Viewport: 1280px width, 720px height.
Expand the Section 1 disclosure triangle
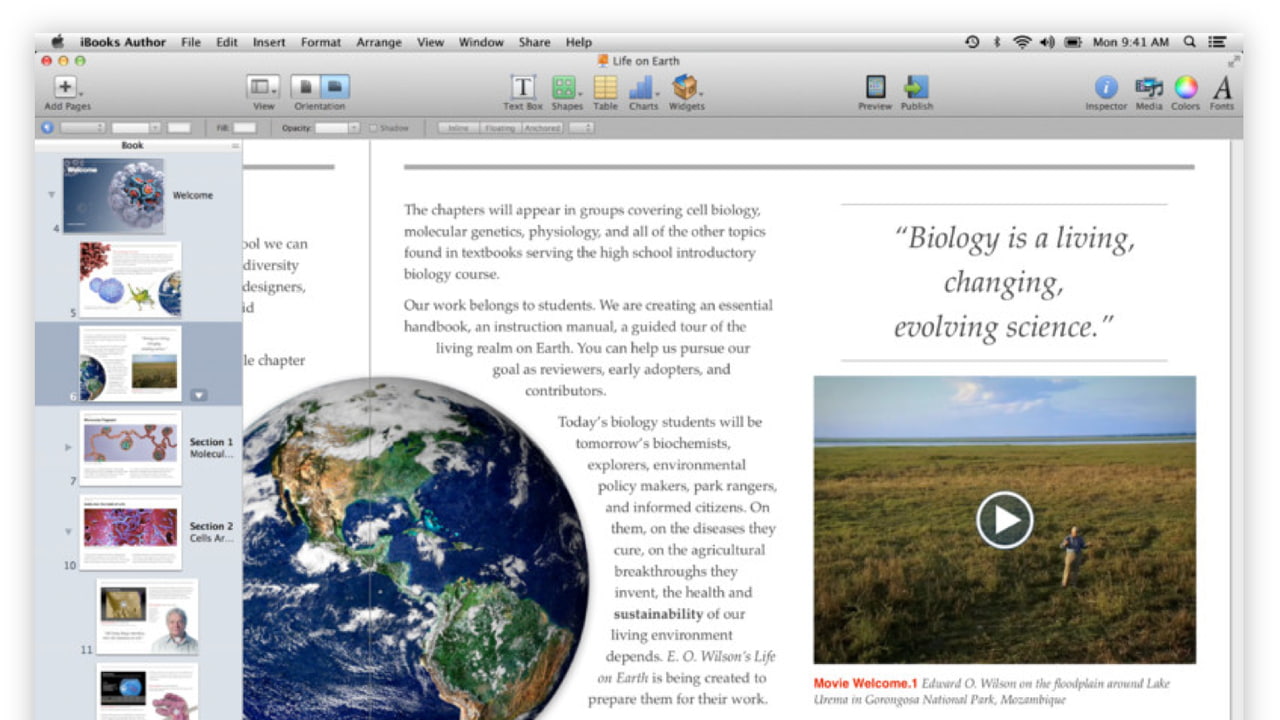click(69, 447)
